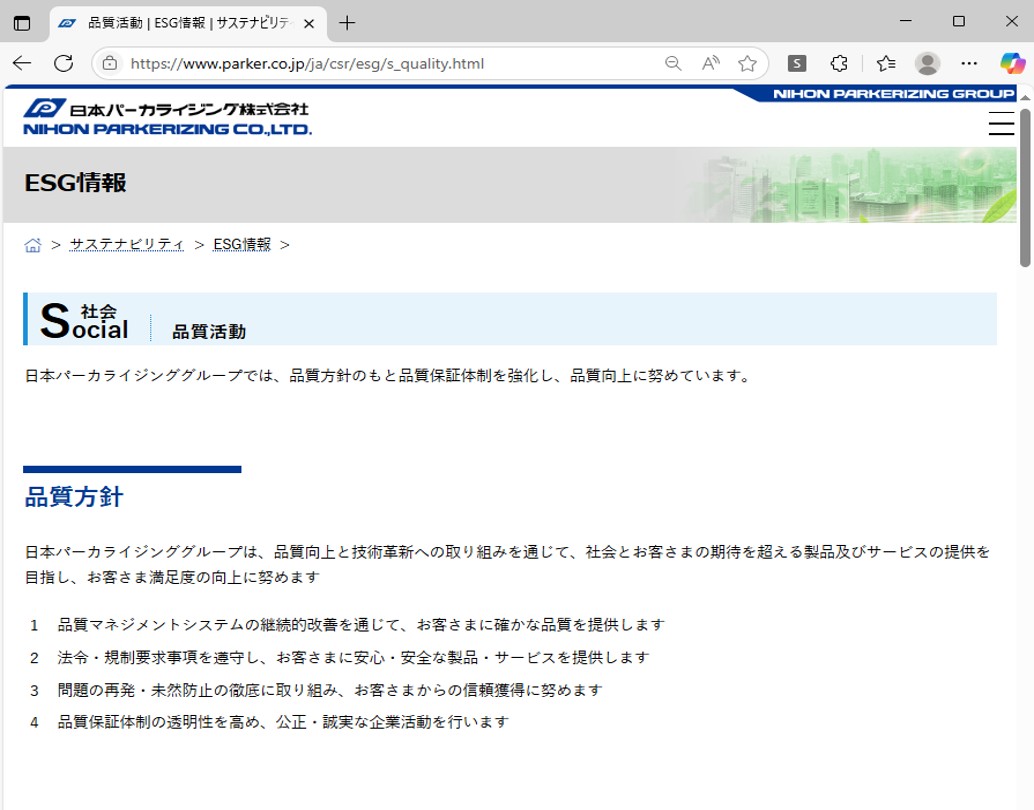Open the Extensions puzzle icon

(x=839, y=63)
